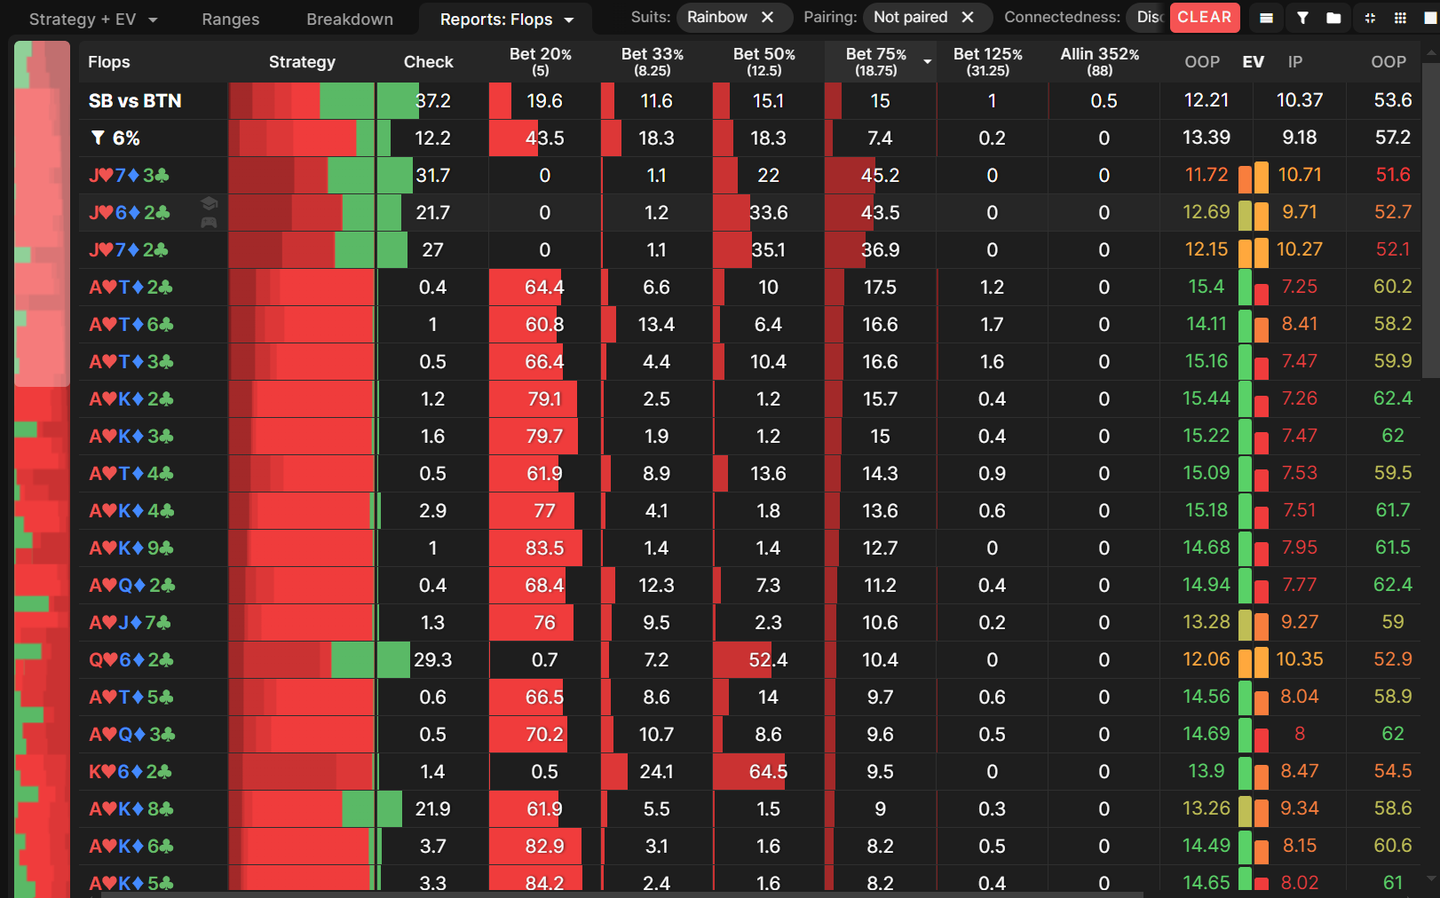Click the funnel filter icon in top toolbar
1440x898 pixels.
1302,18
